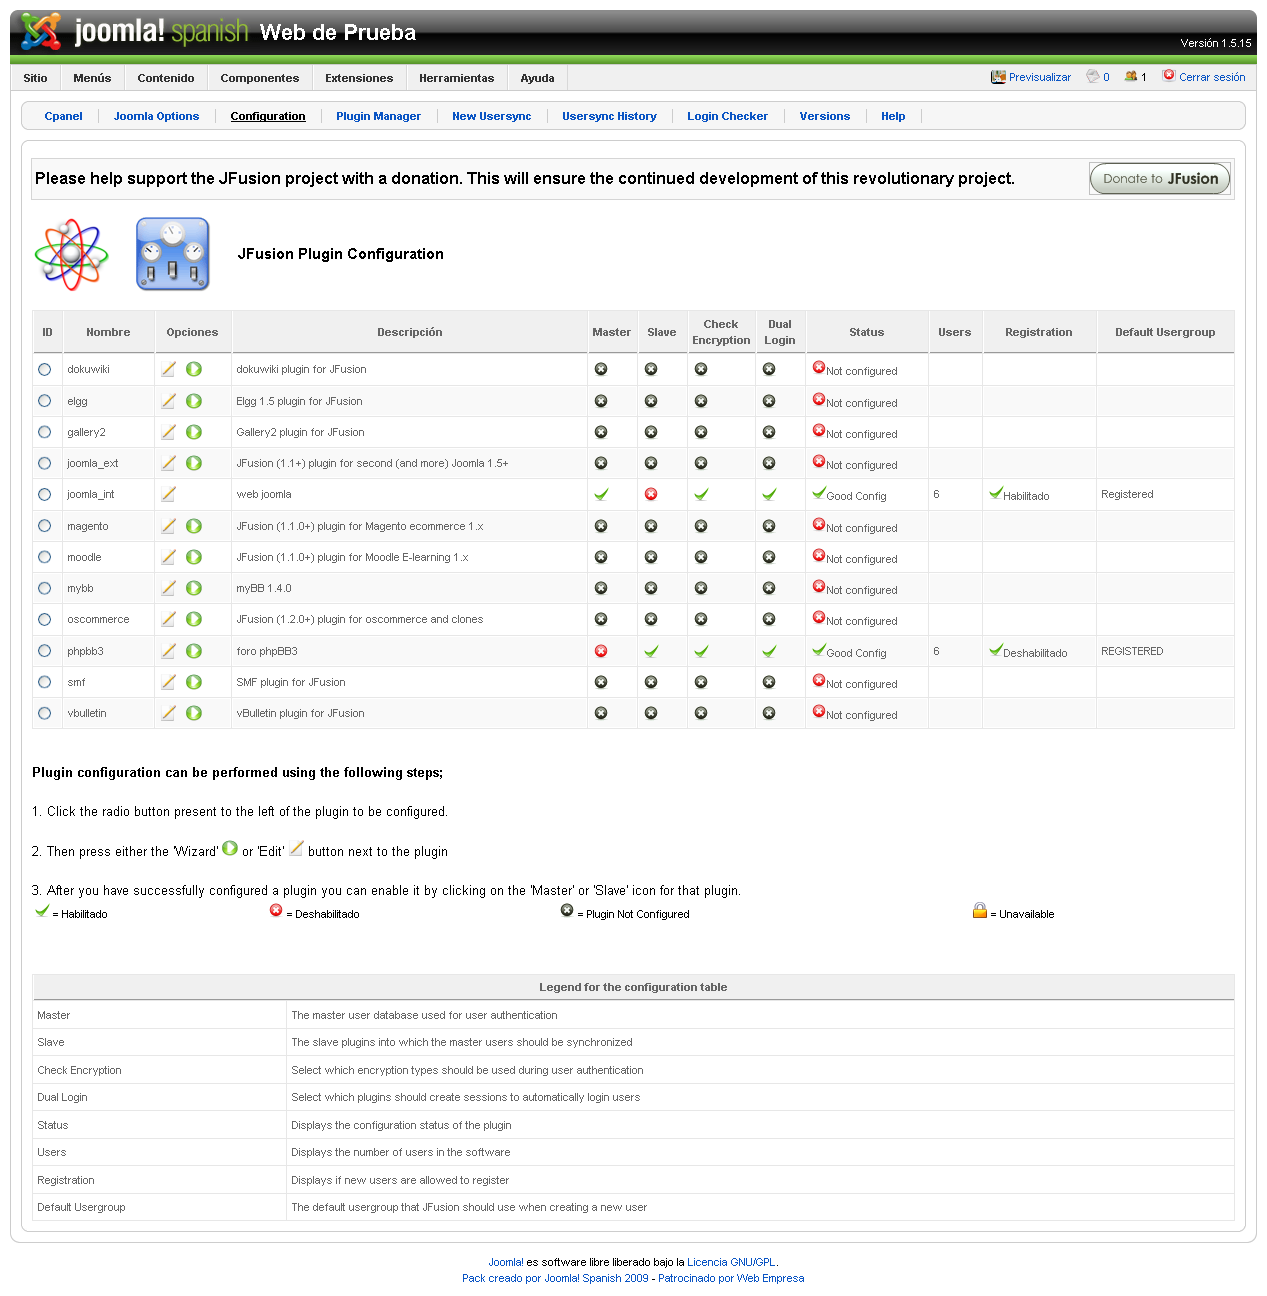Click the messages icon showing 0
This screenshot has width=1267, height=1296.
pyautogui.click(x=1093, y=76)
